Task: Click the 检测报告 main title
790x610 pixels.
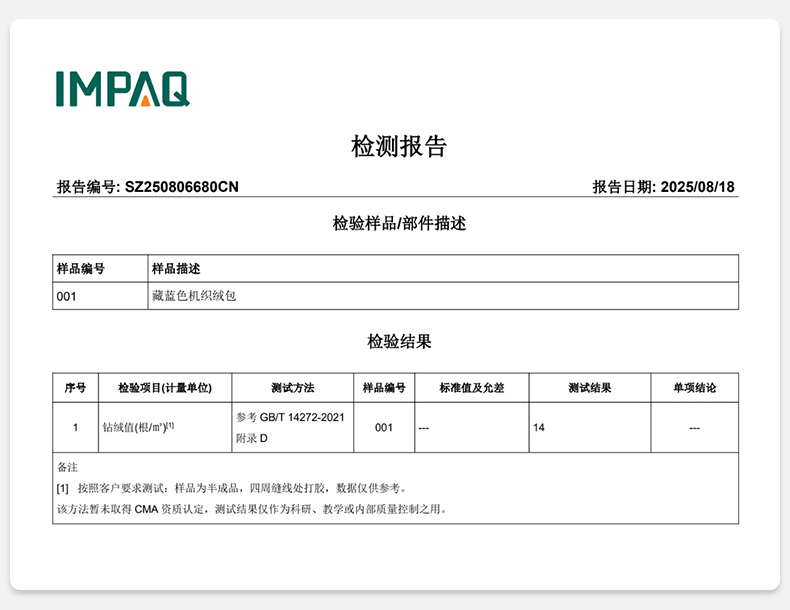Action: point(398,146)
